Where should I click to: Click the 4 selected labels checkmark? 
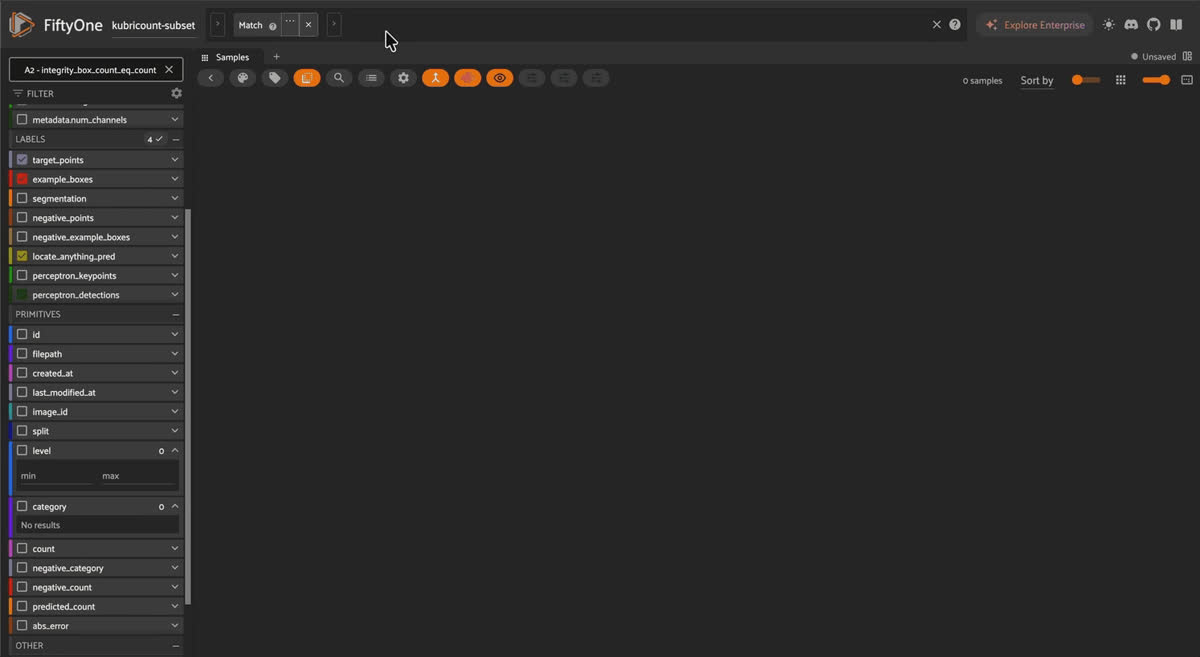point(155,140)
